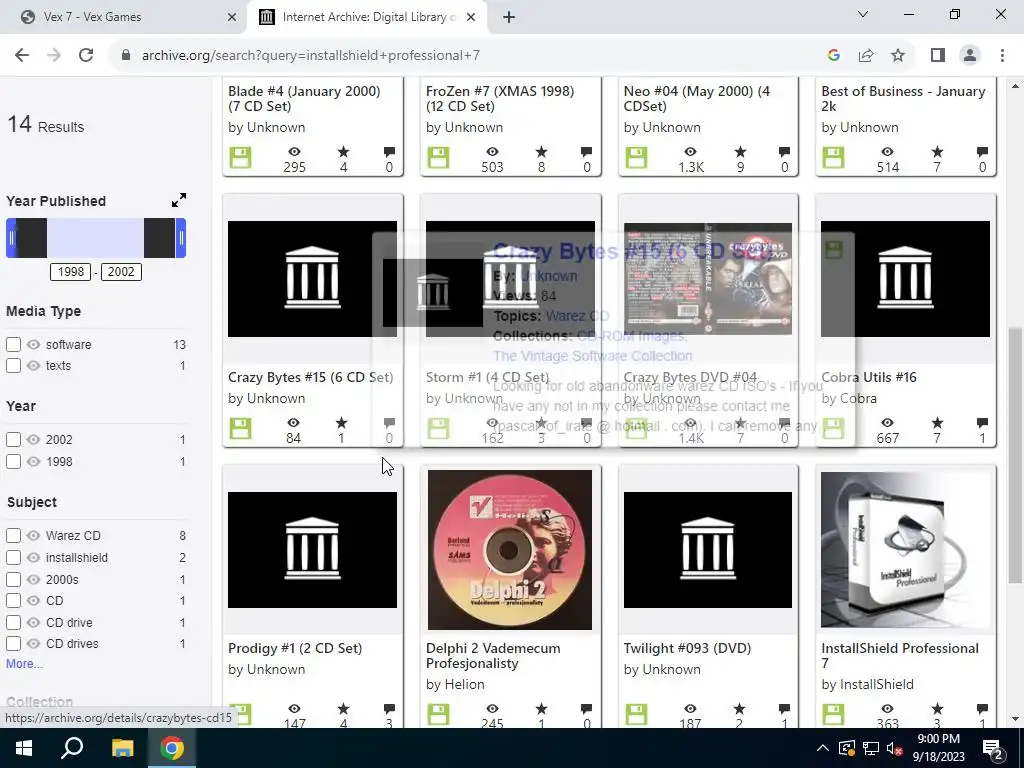Open Prodigy #1 (2 CD Set) title
This screenshot has width=1024, height=768.
pos(295,648)
